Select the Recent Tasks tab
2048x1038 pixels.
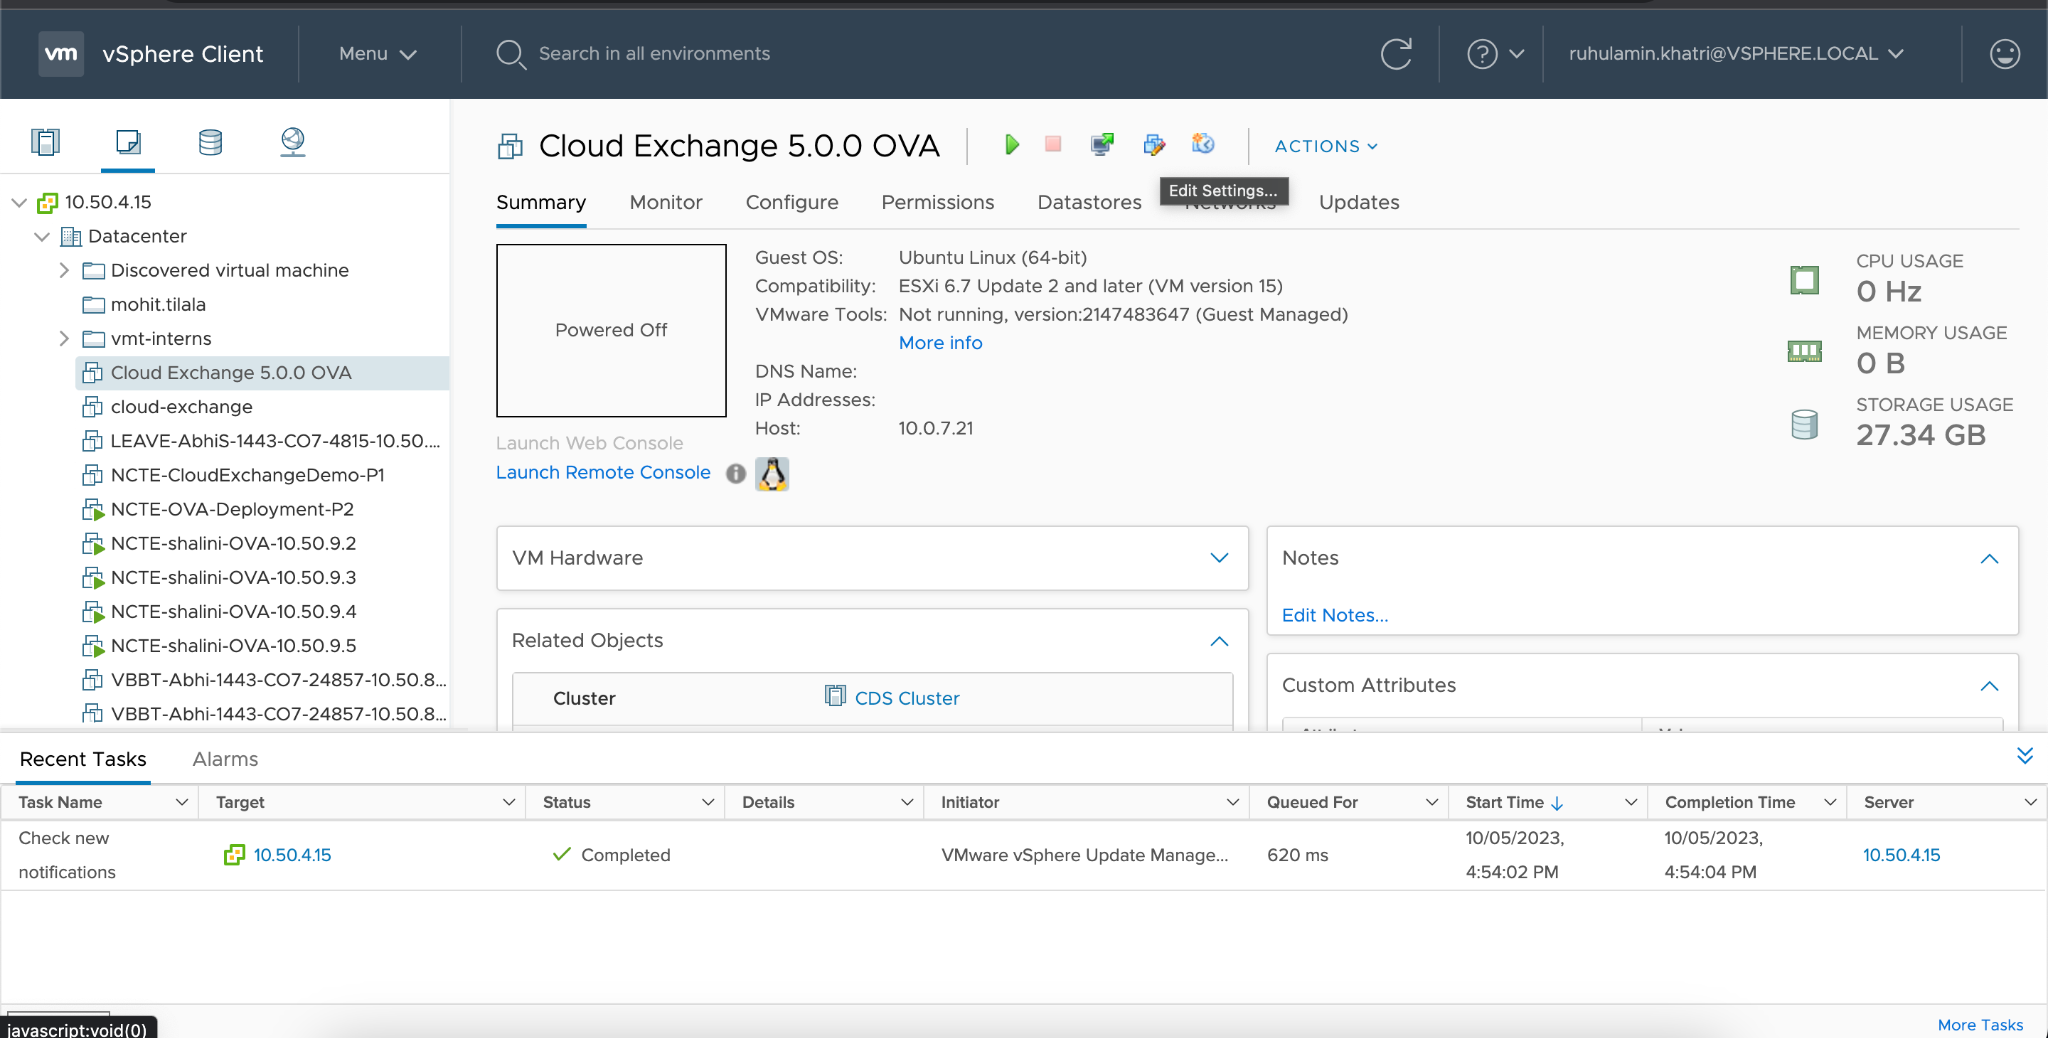click(83, 760)
